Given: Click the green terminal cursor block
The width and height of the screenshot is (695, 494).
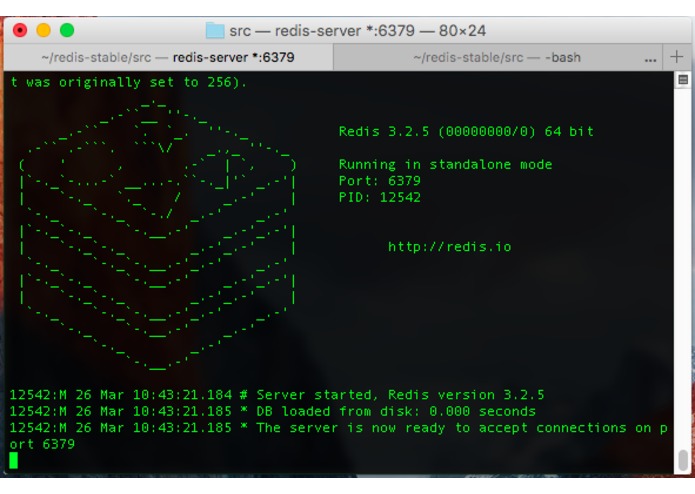Looking at the screenshot, I should point(14,460).
